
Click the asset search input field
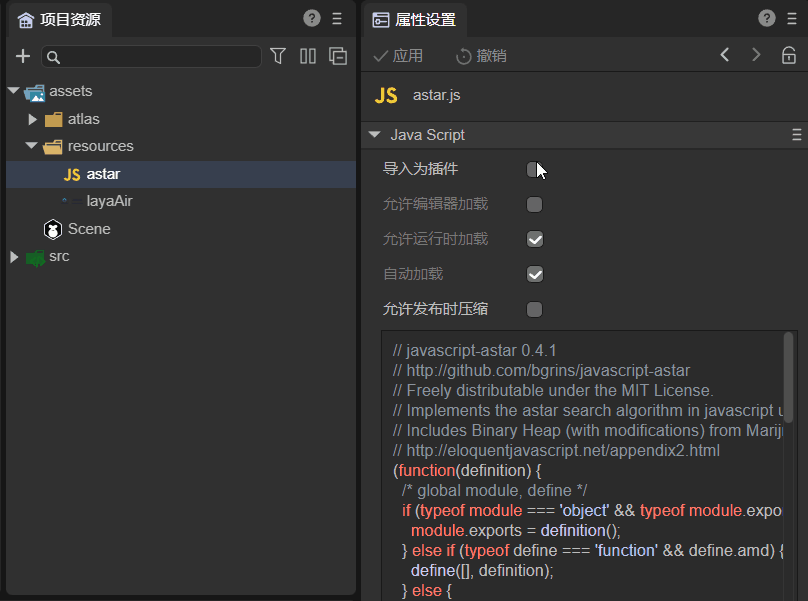pyautogui.click(x=160, y=57)
